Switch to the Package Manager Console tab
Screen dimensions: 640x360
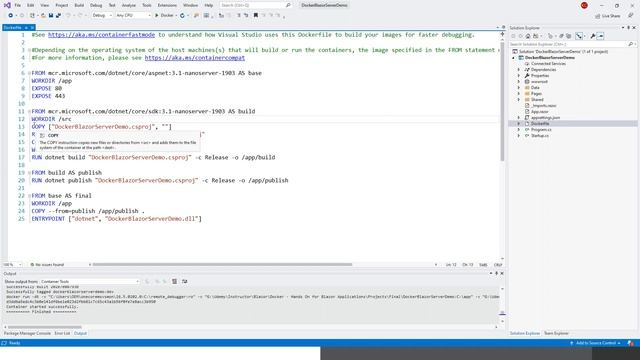click(x=27, y=333)
